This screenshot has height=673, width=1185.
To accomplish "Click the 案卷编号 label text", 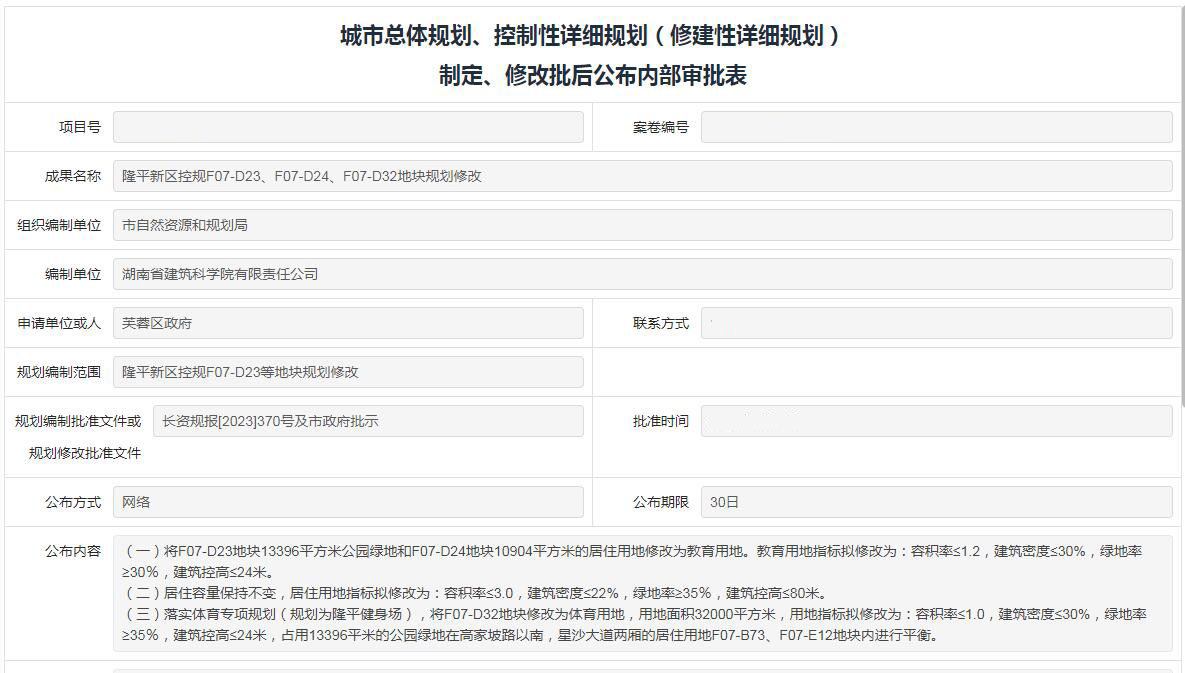I will tap(660, 127).
